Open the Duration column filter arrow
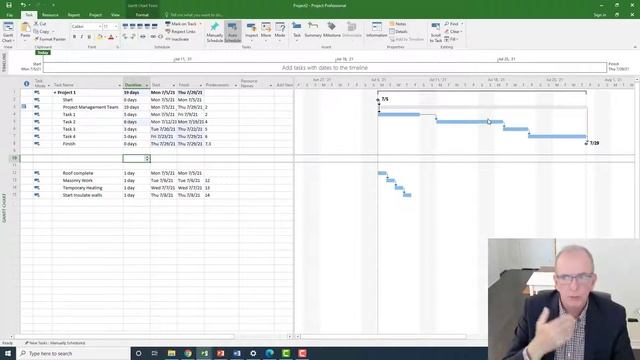Screen dimensions: 640x360 (x=147, y=85)
